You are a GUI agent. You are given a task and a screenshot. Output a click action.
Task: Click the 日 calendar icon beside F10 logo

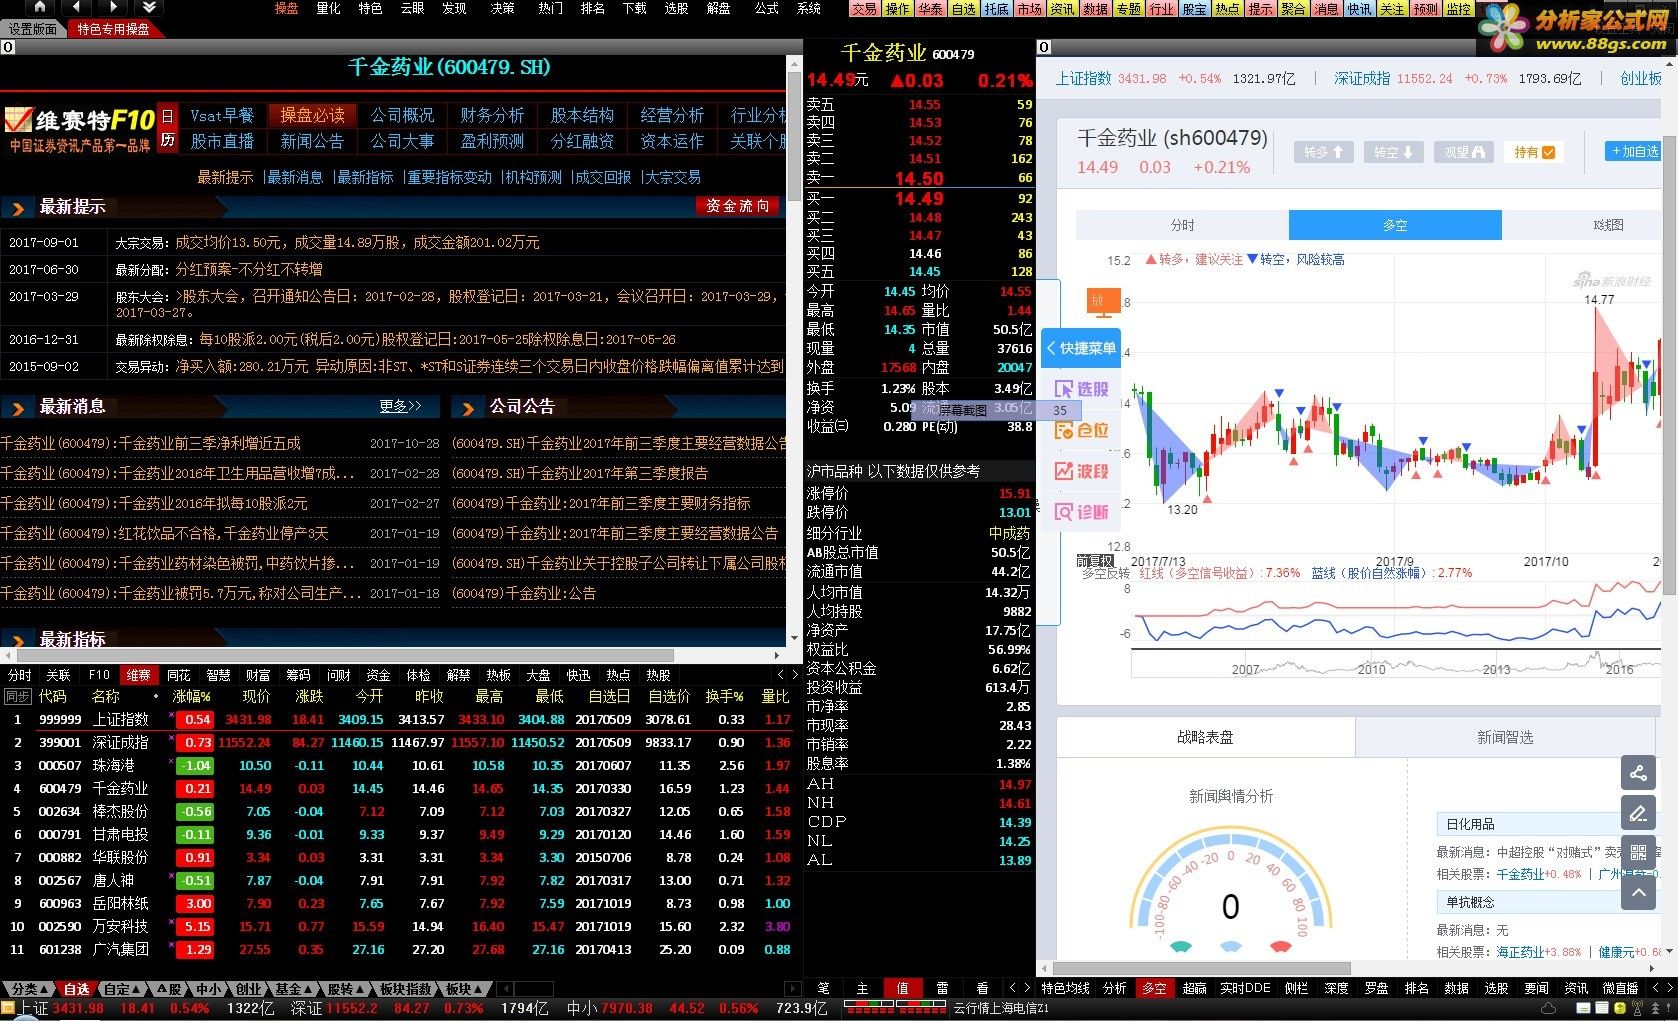[167, 116]
